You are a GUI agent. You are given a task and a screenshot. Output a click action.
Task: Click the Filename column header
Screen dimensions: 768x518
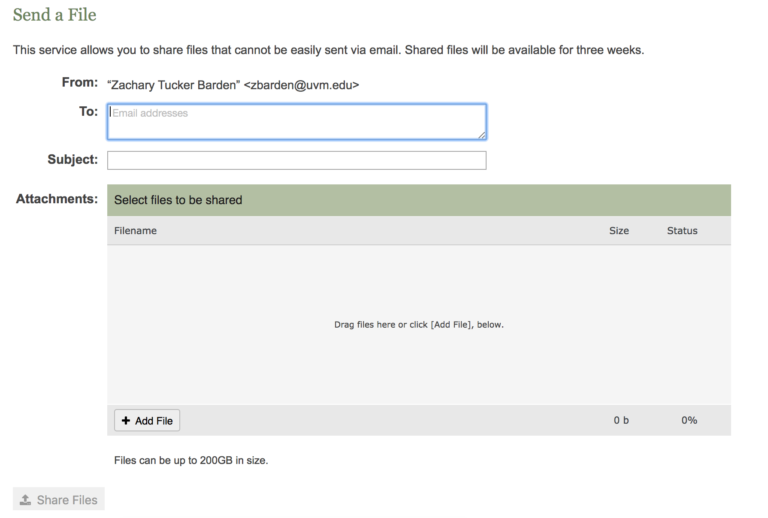[x=135, y=231]
